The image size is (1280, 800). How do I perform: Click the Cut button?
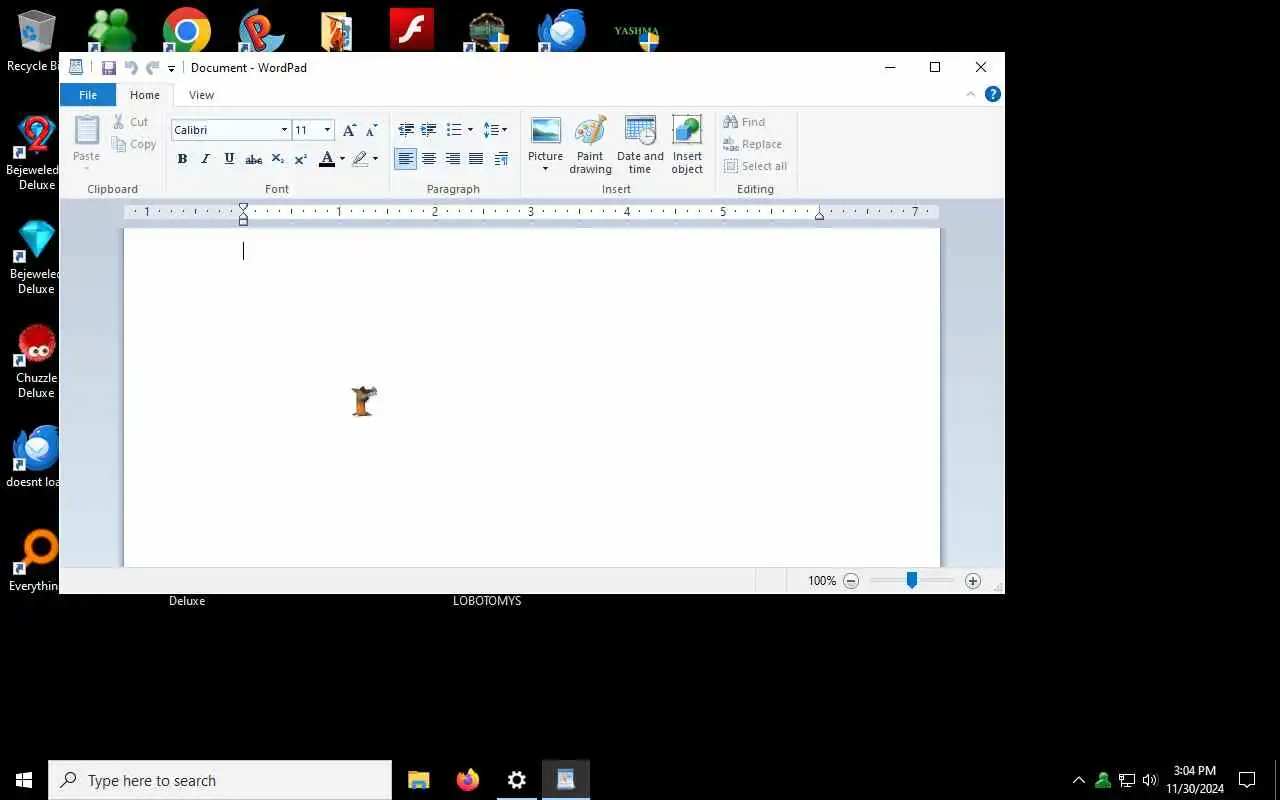pos(131,122)
